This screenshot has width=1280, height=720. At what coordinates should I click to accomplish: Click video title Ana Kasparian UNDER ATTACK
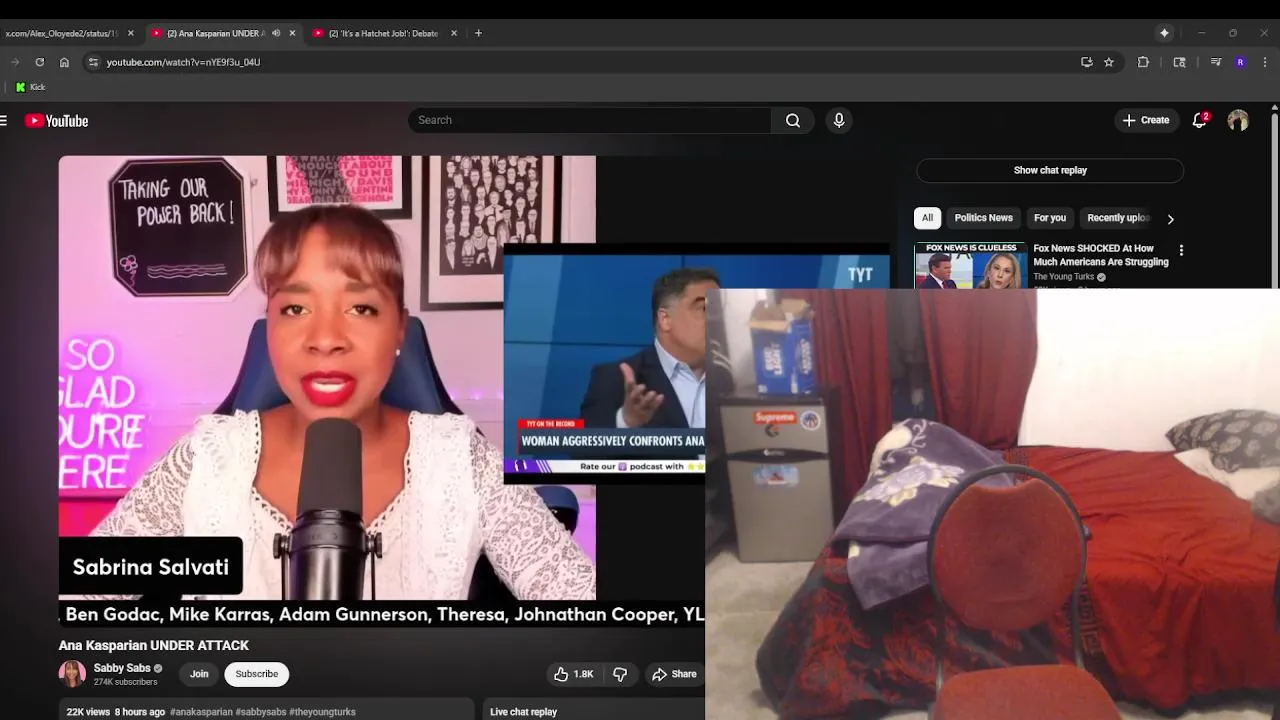[154, 646]
